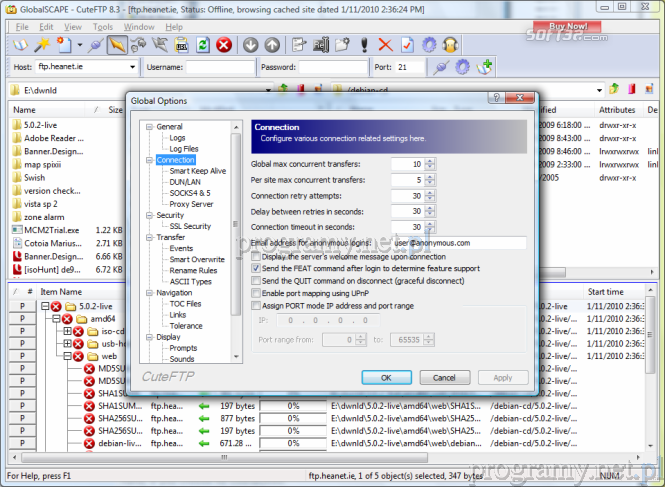This screenshot has height=487, width=665.
Task: Uncheck Send the FEAT command checkbox
Action: pos(256,268)
